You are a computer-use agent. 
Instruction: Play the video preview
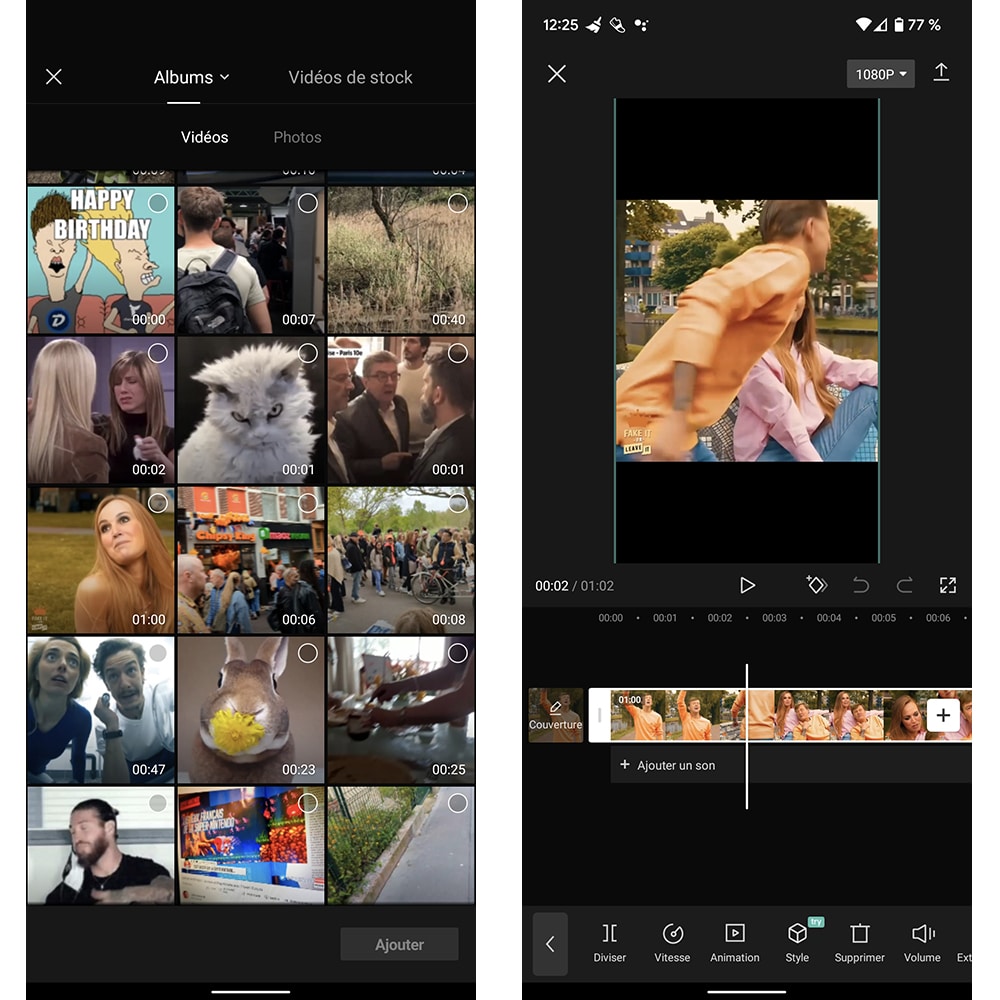point(747,585)
